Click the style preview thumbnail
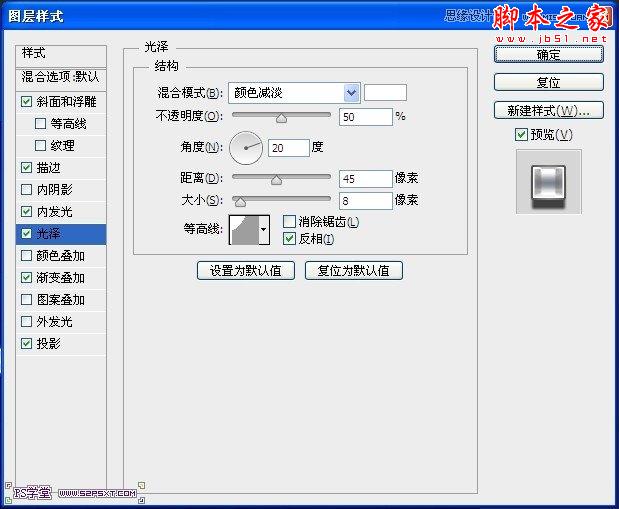 point(549,182)
